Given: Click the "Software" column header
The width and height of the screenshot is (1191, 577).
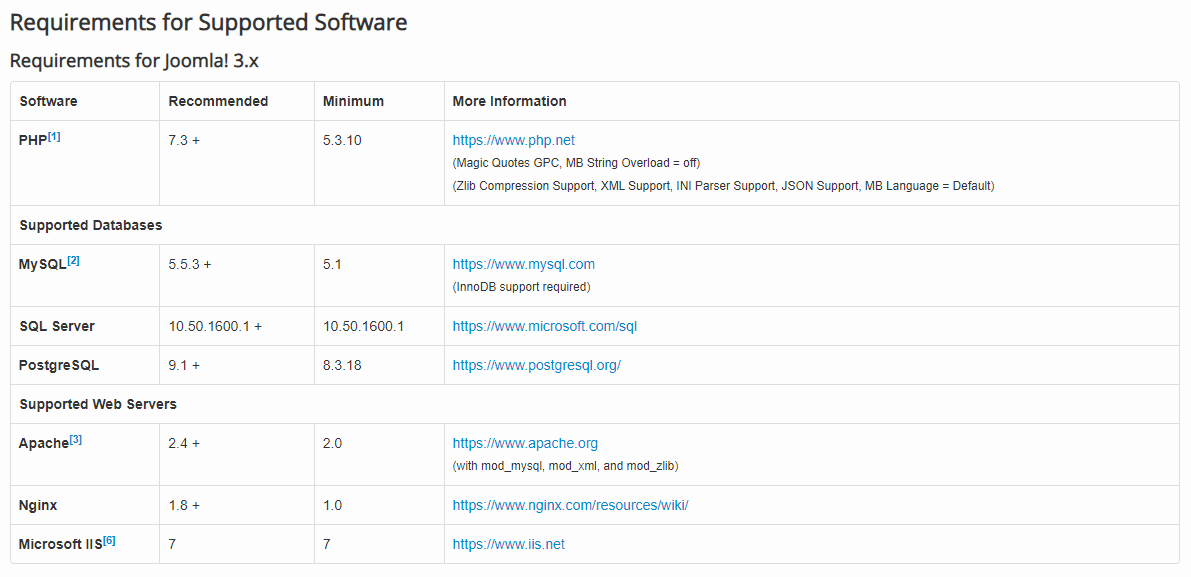Looking at the screenshot, I should click(x=48, y=101).
